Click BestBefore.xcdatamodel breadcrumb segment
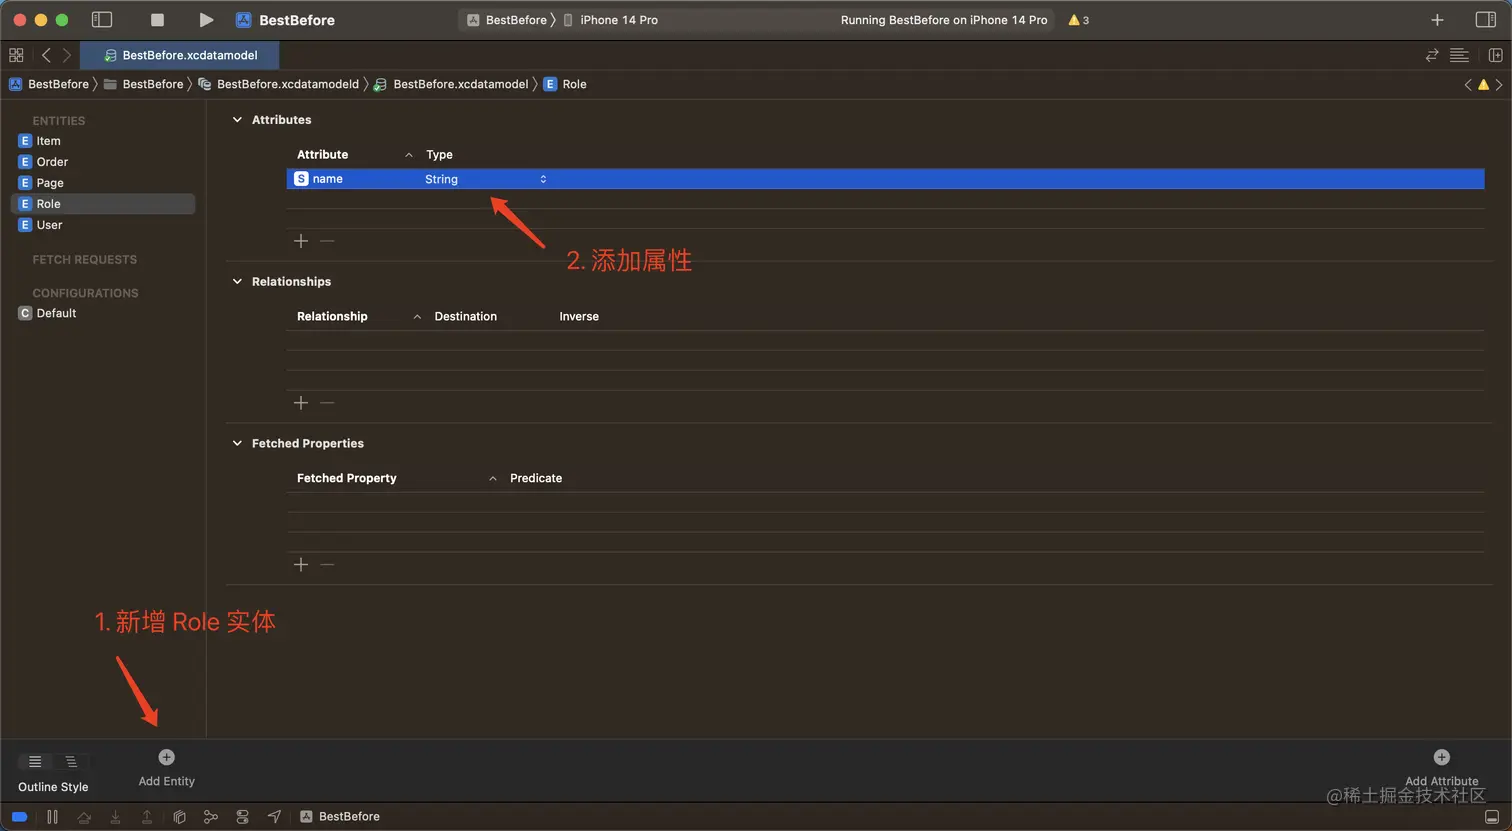This screenshot has height=831, width=1512. tap(451, 85)
